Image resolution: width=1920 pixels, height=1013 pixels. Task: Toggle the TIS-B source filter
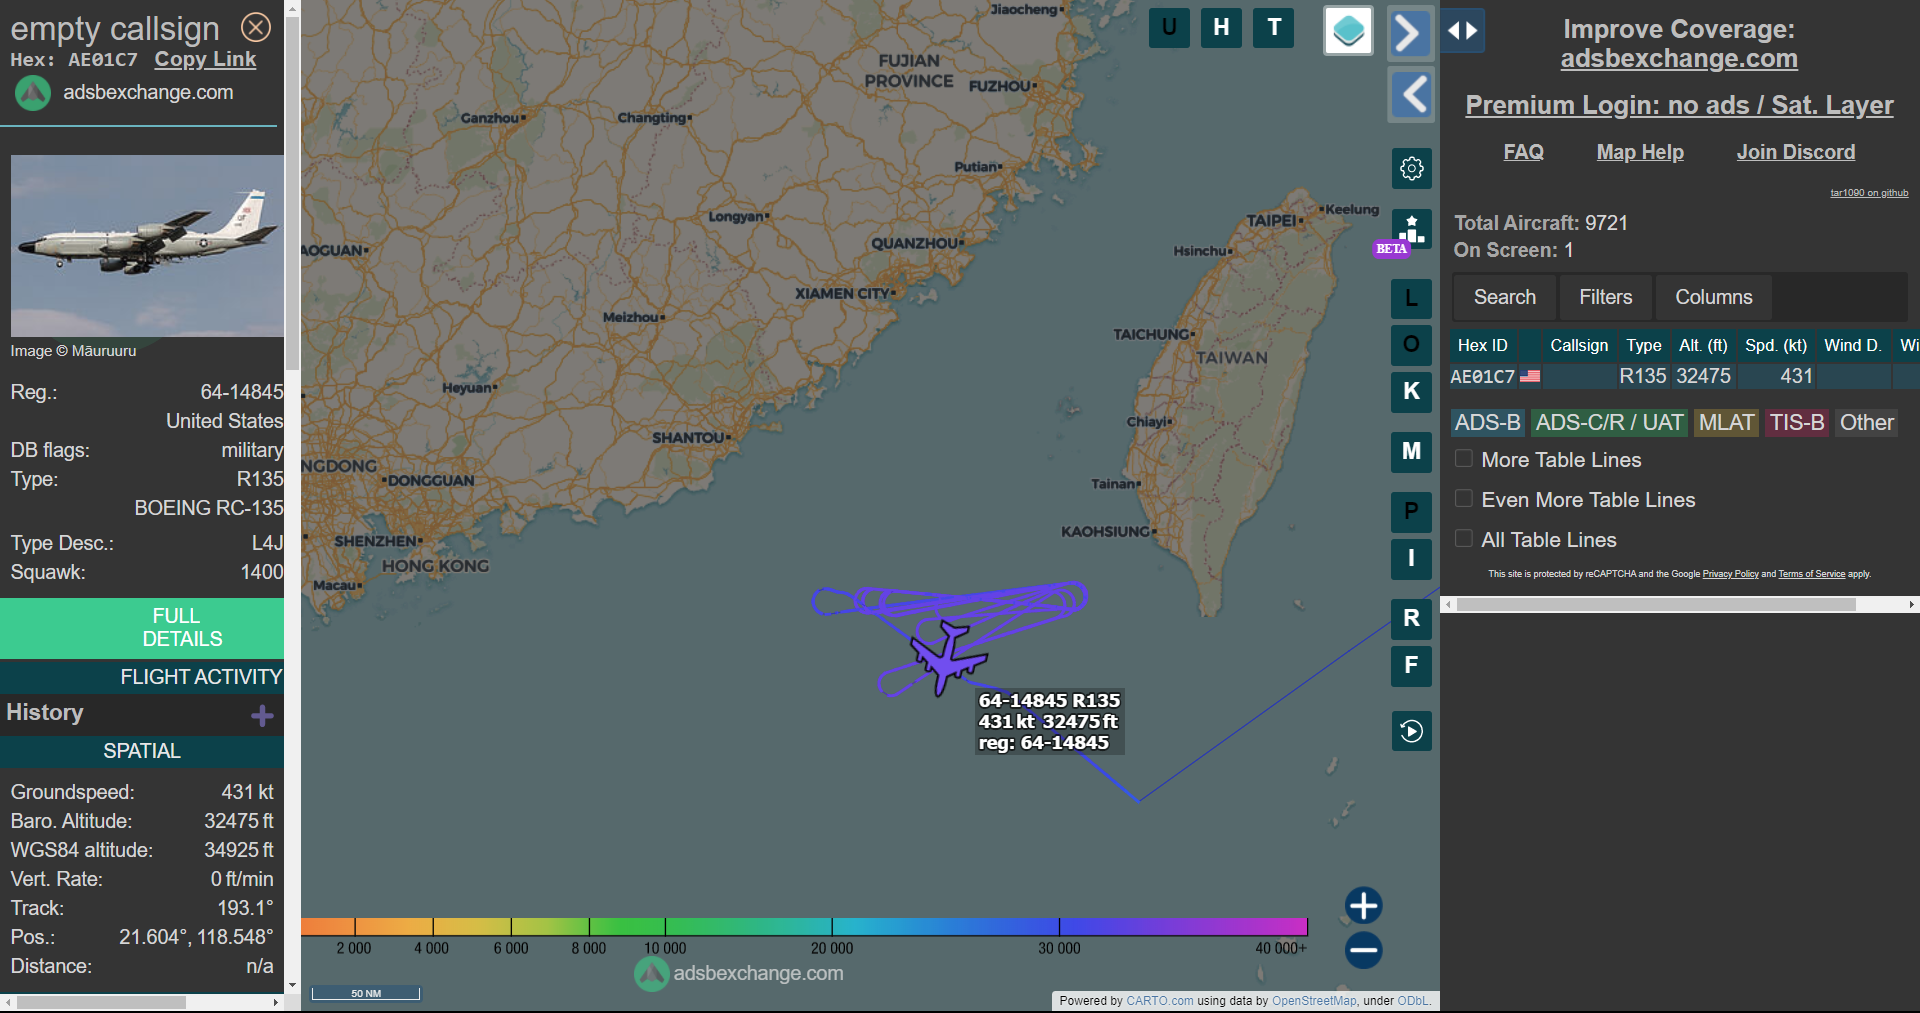coord(1797,423)
